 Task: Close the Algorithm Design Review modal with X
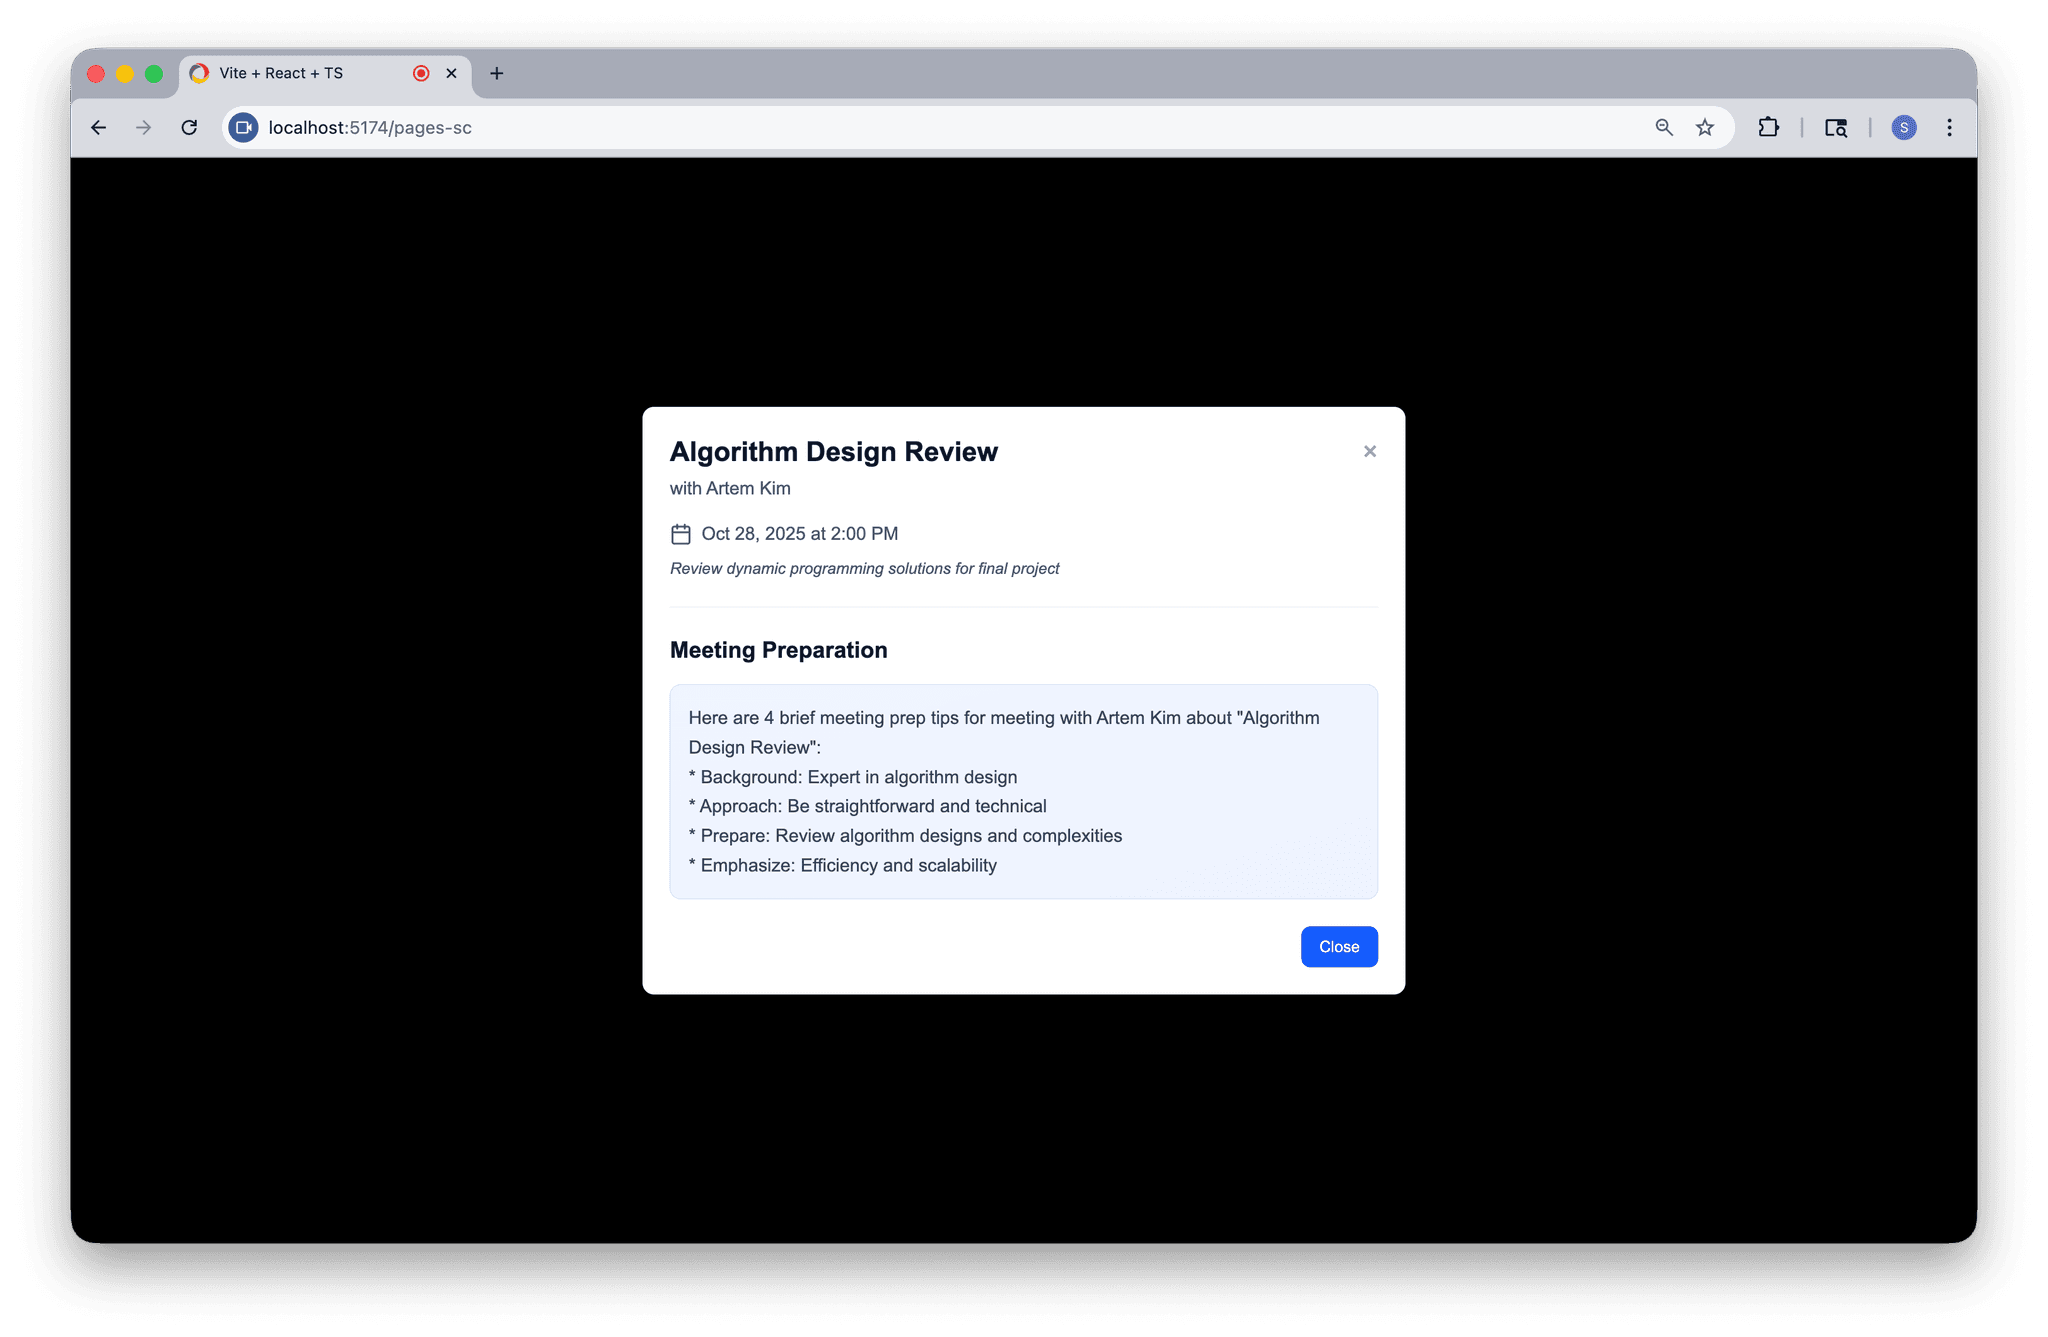click(1369, 451)
